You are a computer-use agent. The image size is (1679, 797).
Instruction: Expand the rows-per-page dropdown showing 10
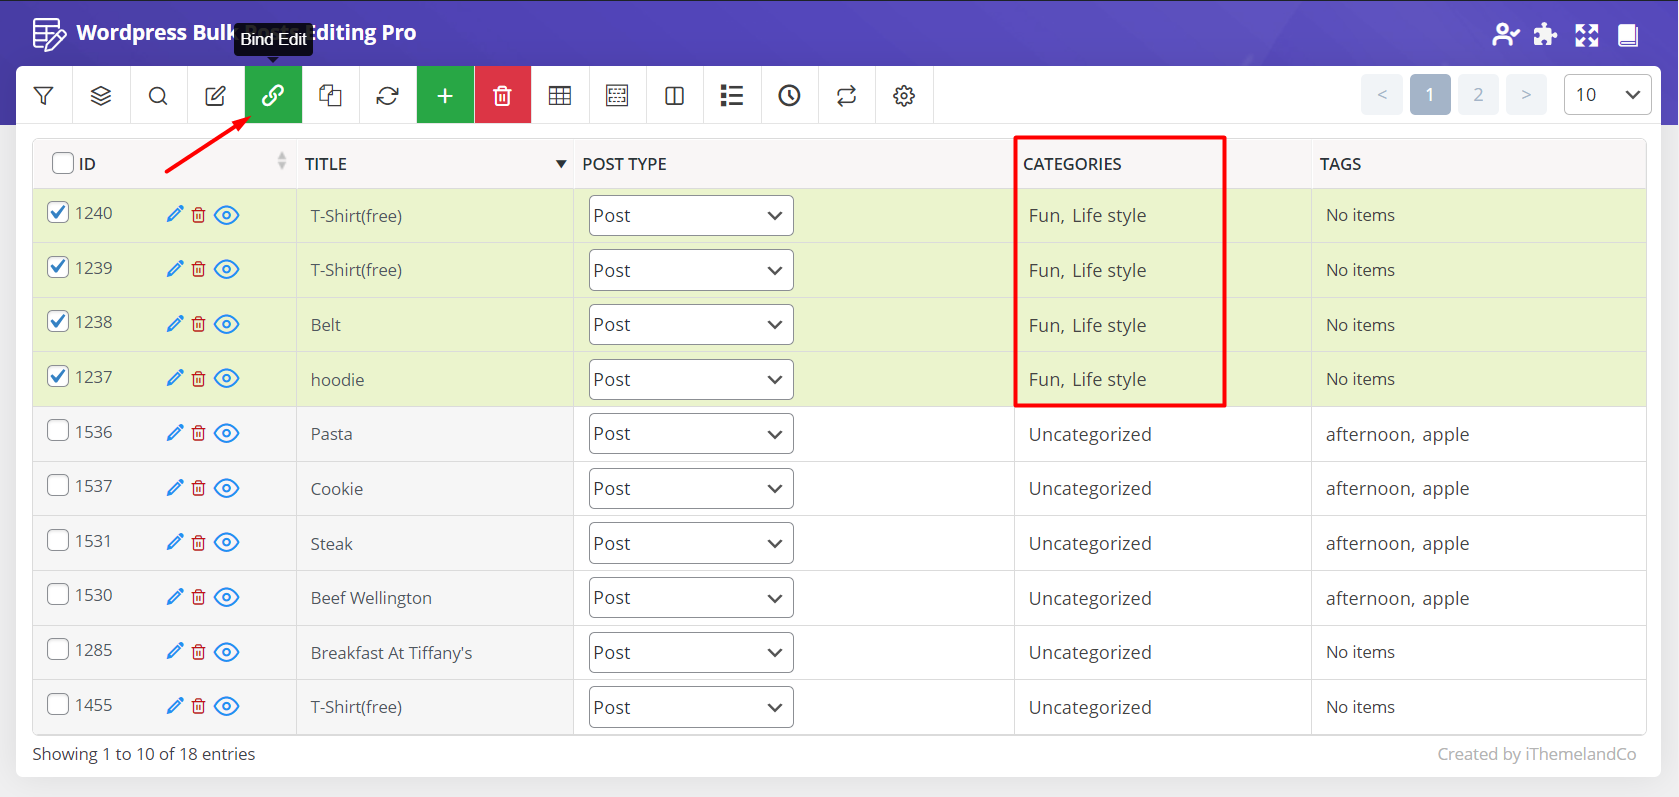[1606, 95]
